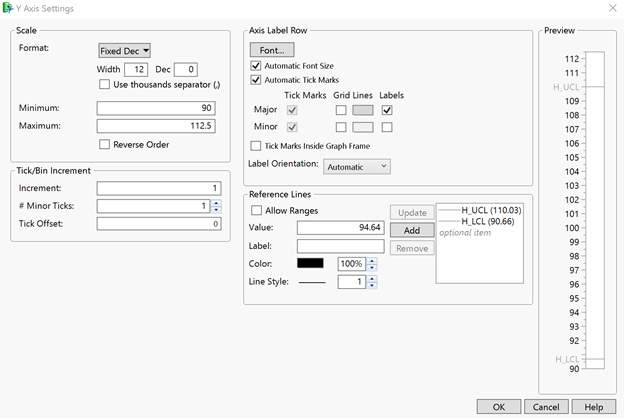624x418 pixels.
Task: Click the Dec field showing 0
Action: pos(186,69)
